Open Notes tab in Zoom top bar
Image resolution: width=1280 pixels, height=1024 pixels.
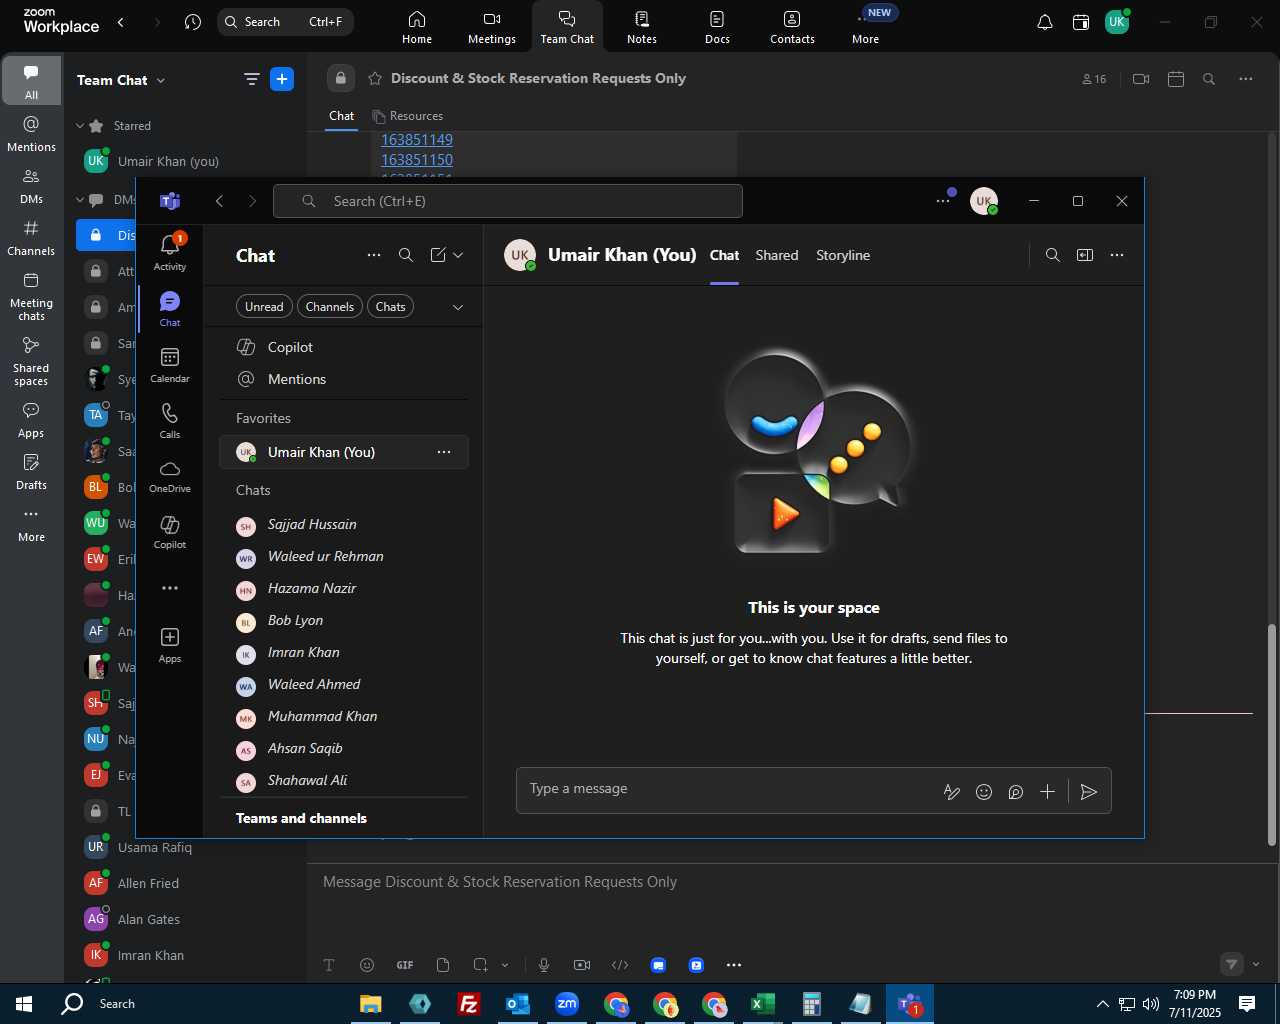point(642,27)
